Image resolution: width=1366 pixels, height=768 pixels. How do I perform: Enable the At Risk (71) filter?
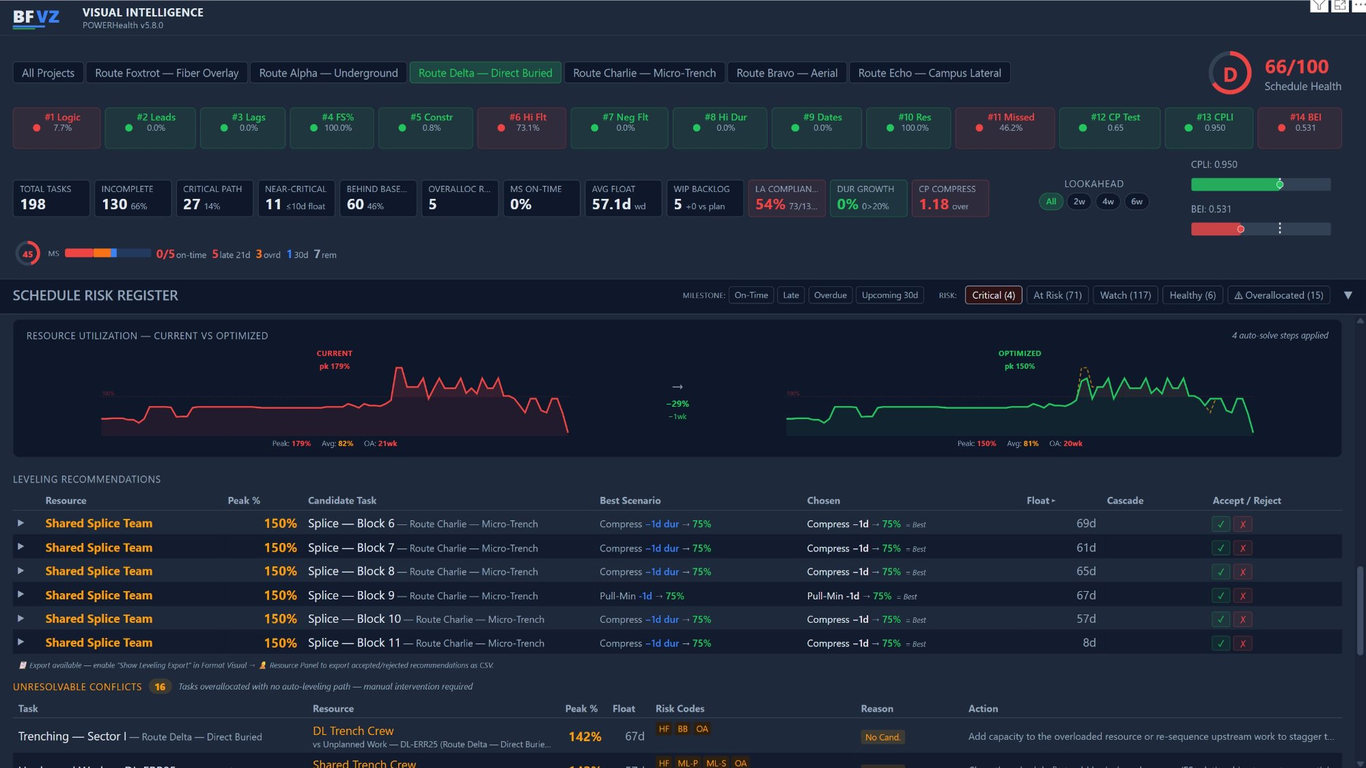click(x=1057, y=295)
